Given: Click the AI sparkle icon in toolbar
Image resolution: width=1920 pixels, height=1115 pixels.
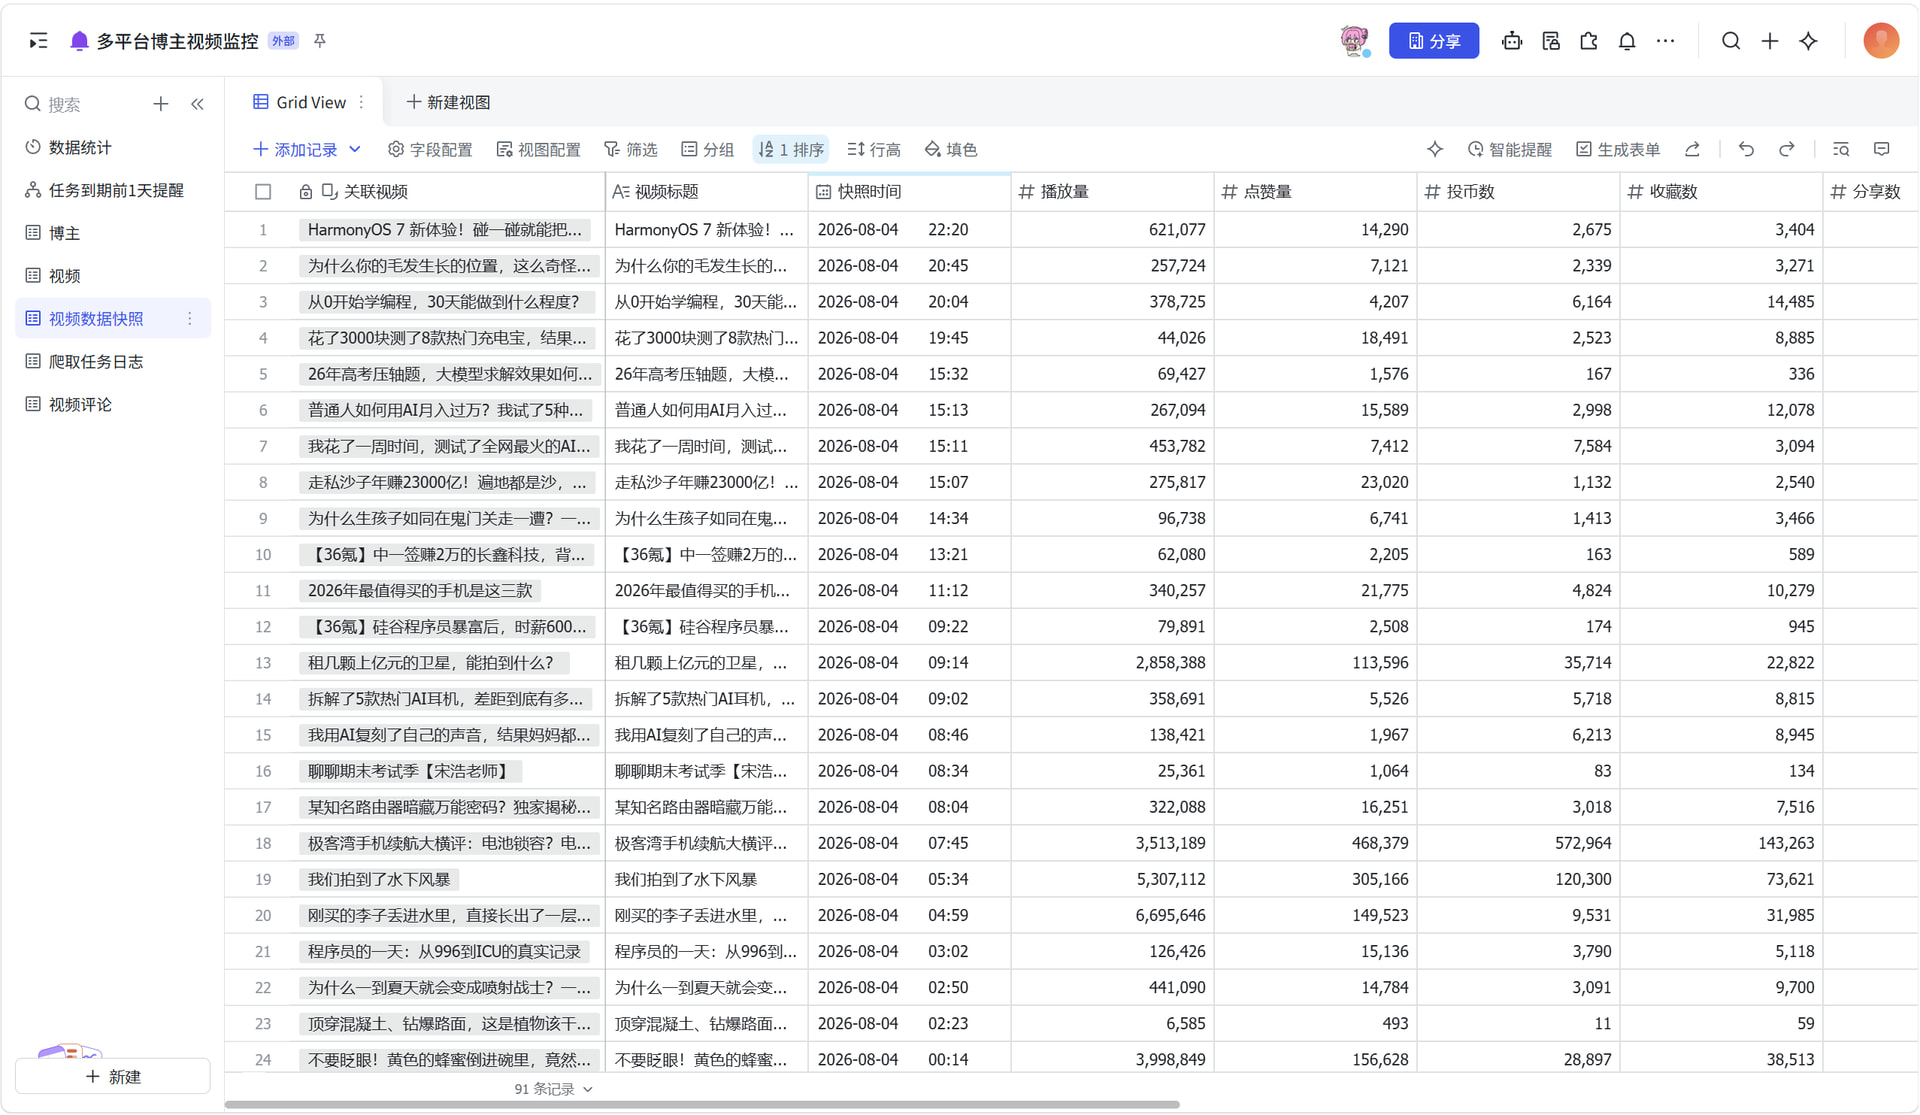Looking at the screenshot, I should tap(1435, 149).
